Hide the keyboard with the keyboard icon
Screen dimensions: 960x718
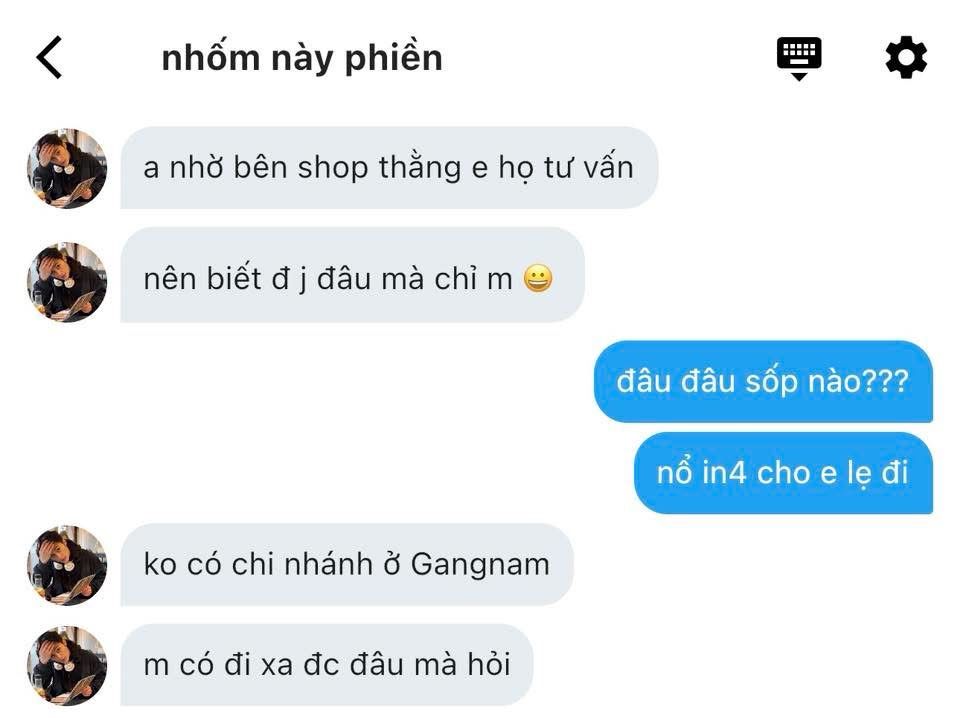799,58
